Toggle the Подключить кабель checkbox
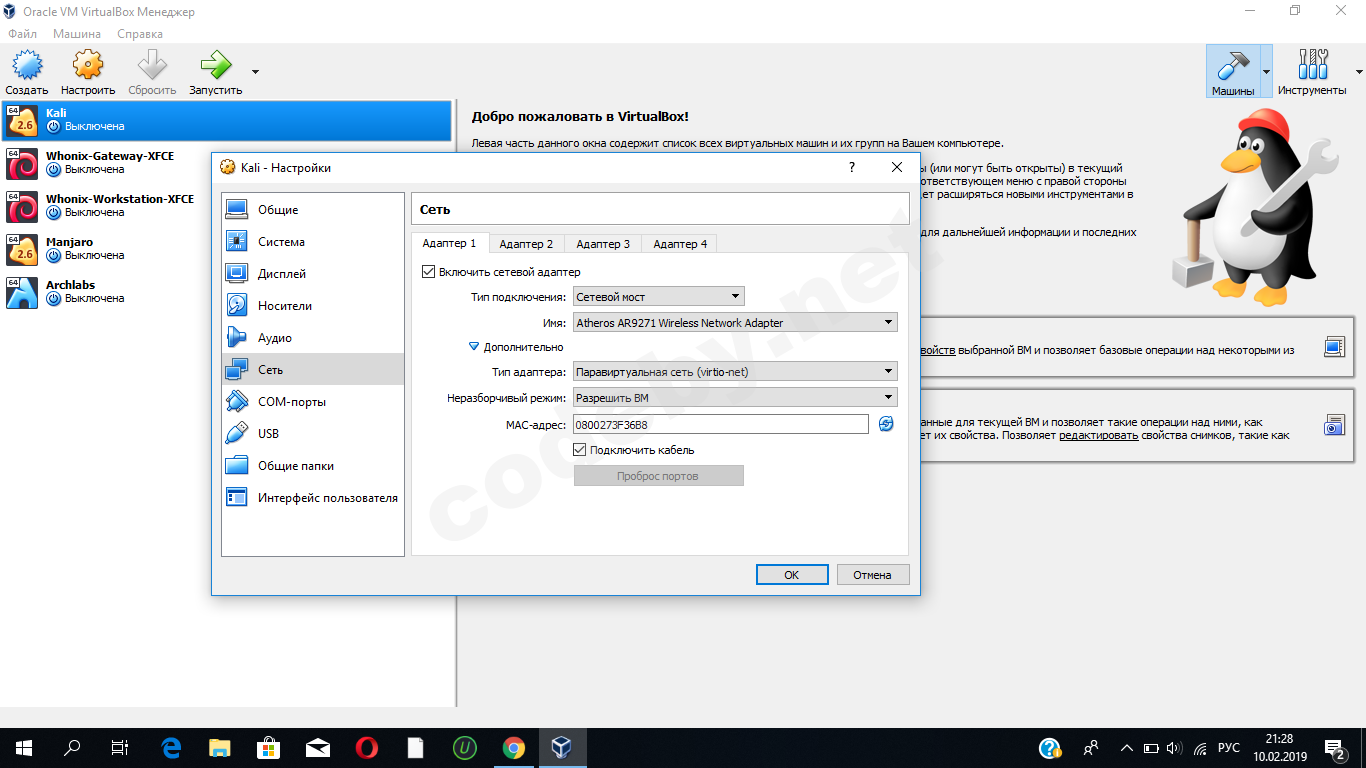 [580, 450]
